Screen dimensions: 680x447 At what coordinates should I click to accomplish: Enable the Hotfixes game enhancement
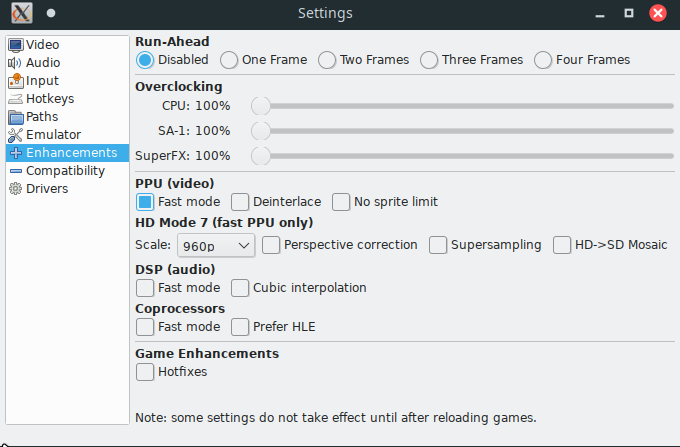coord(145,372)
